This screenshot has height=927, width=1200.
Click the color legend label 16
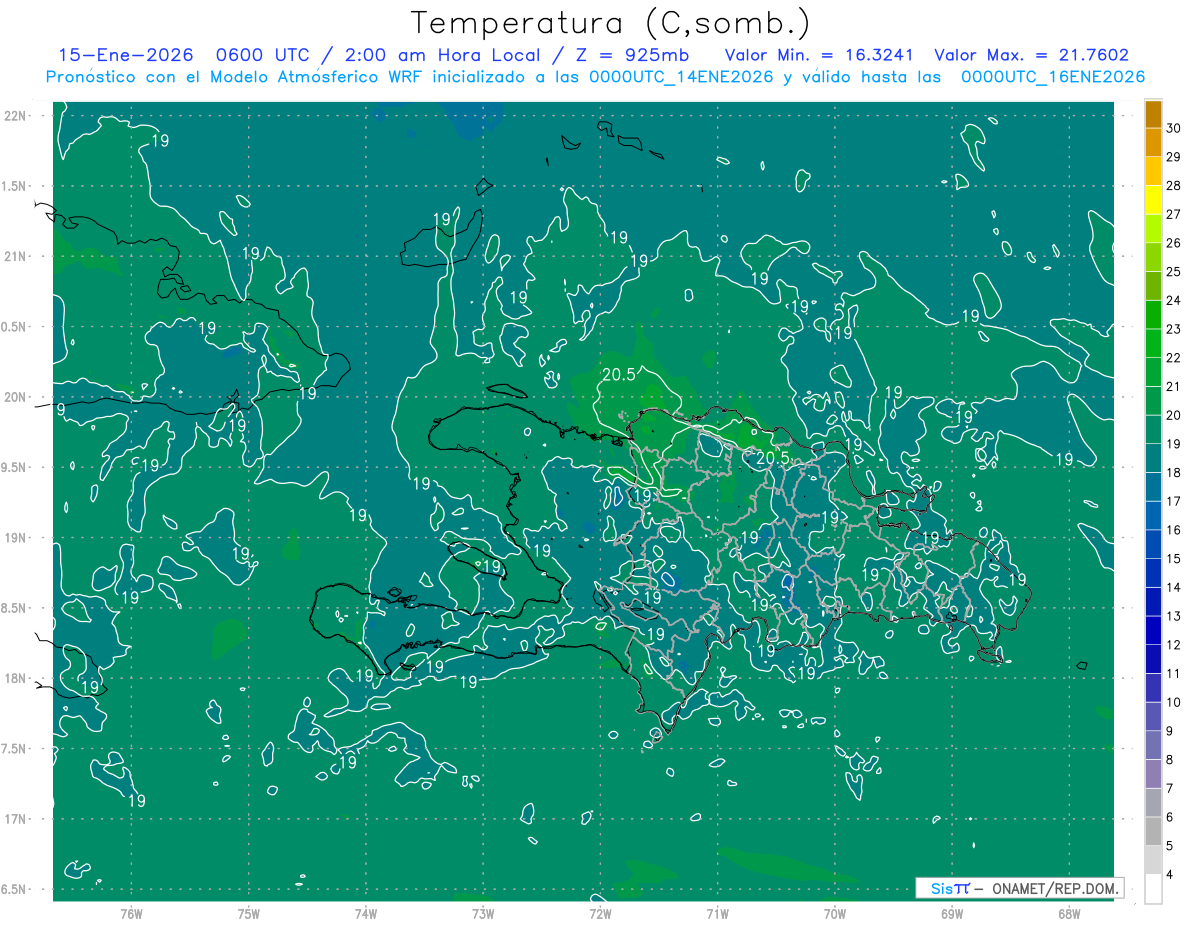pos(1174,530)
